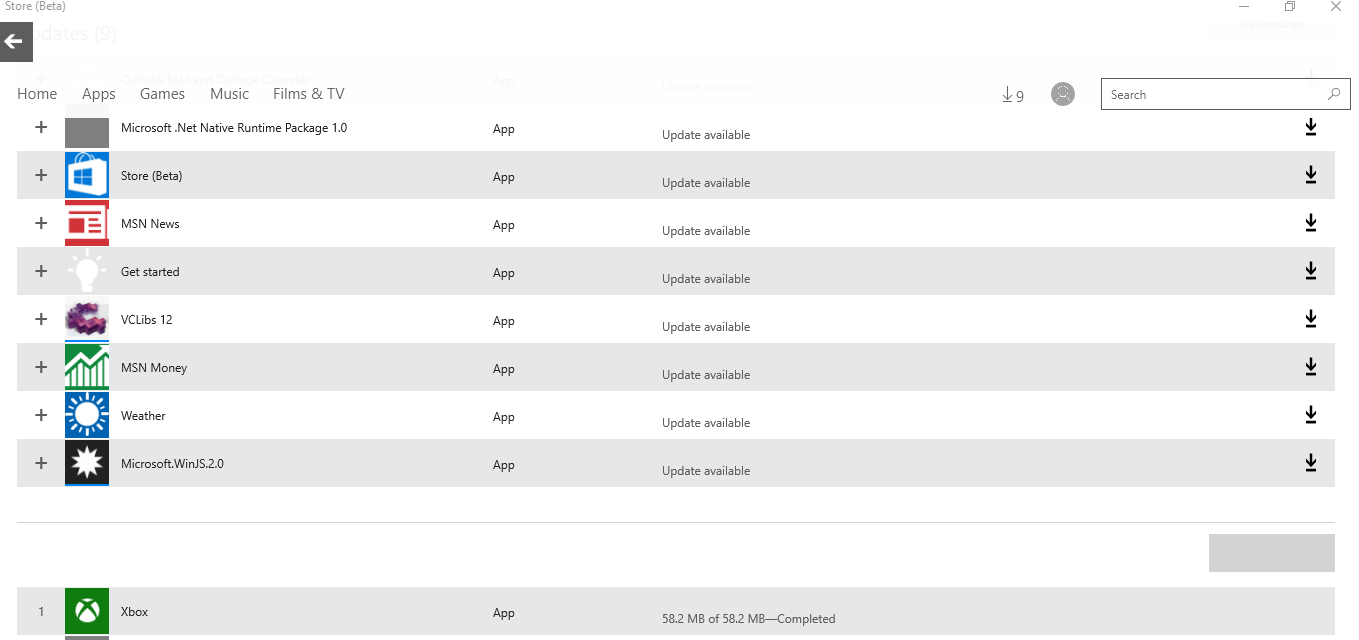1359x640 pixels.
Task: Expand the MSN Money row details
Action: (41, 367)
